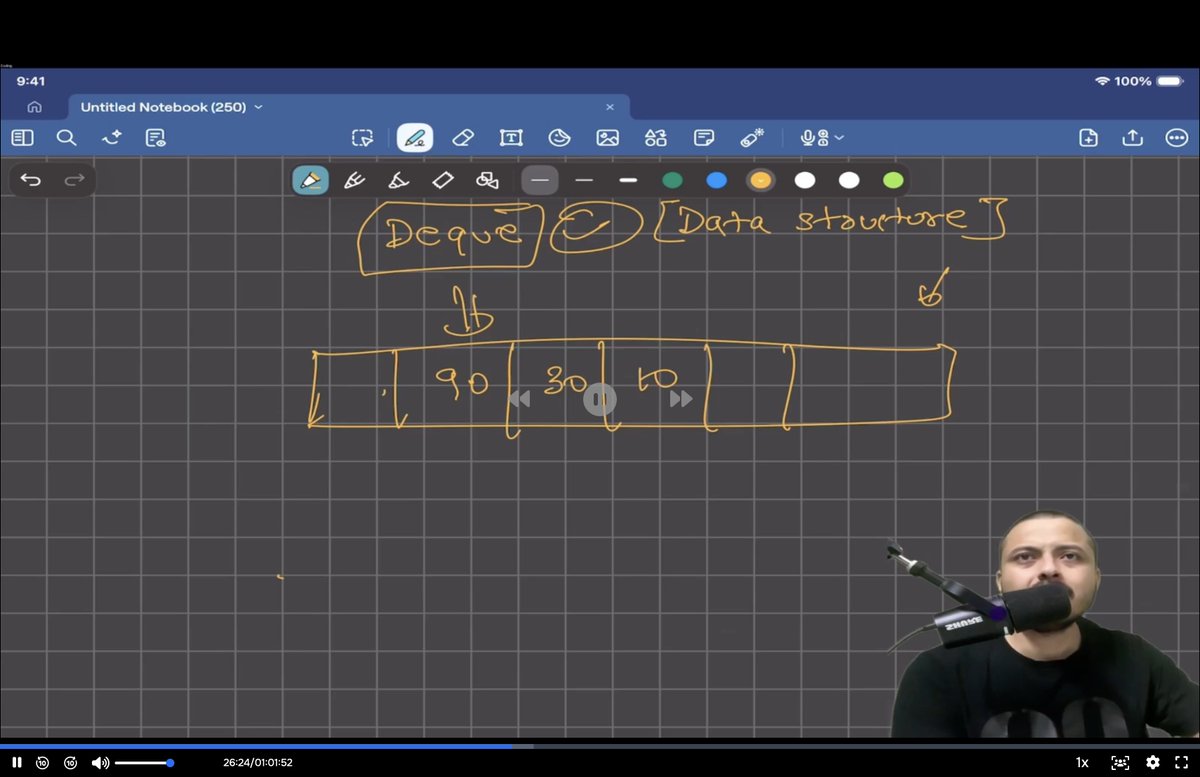This screenshot has height=777, width=1200.
Task: Click the center pause overlay button
Action: 600,400
